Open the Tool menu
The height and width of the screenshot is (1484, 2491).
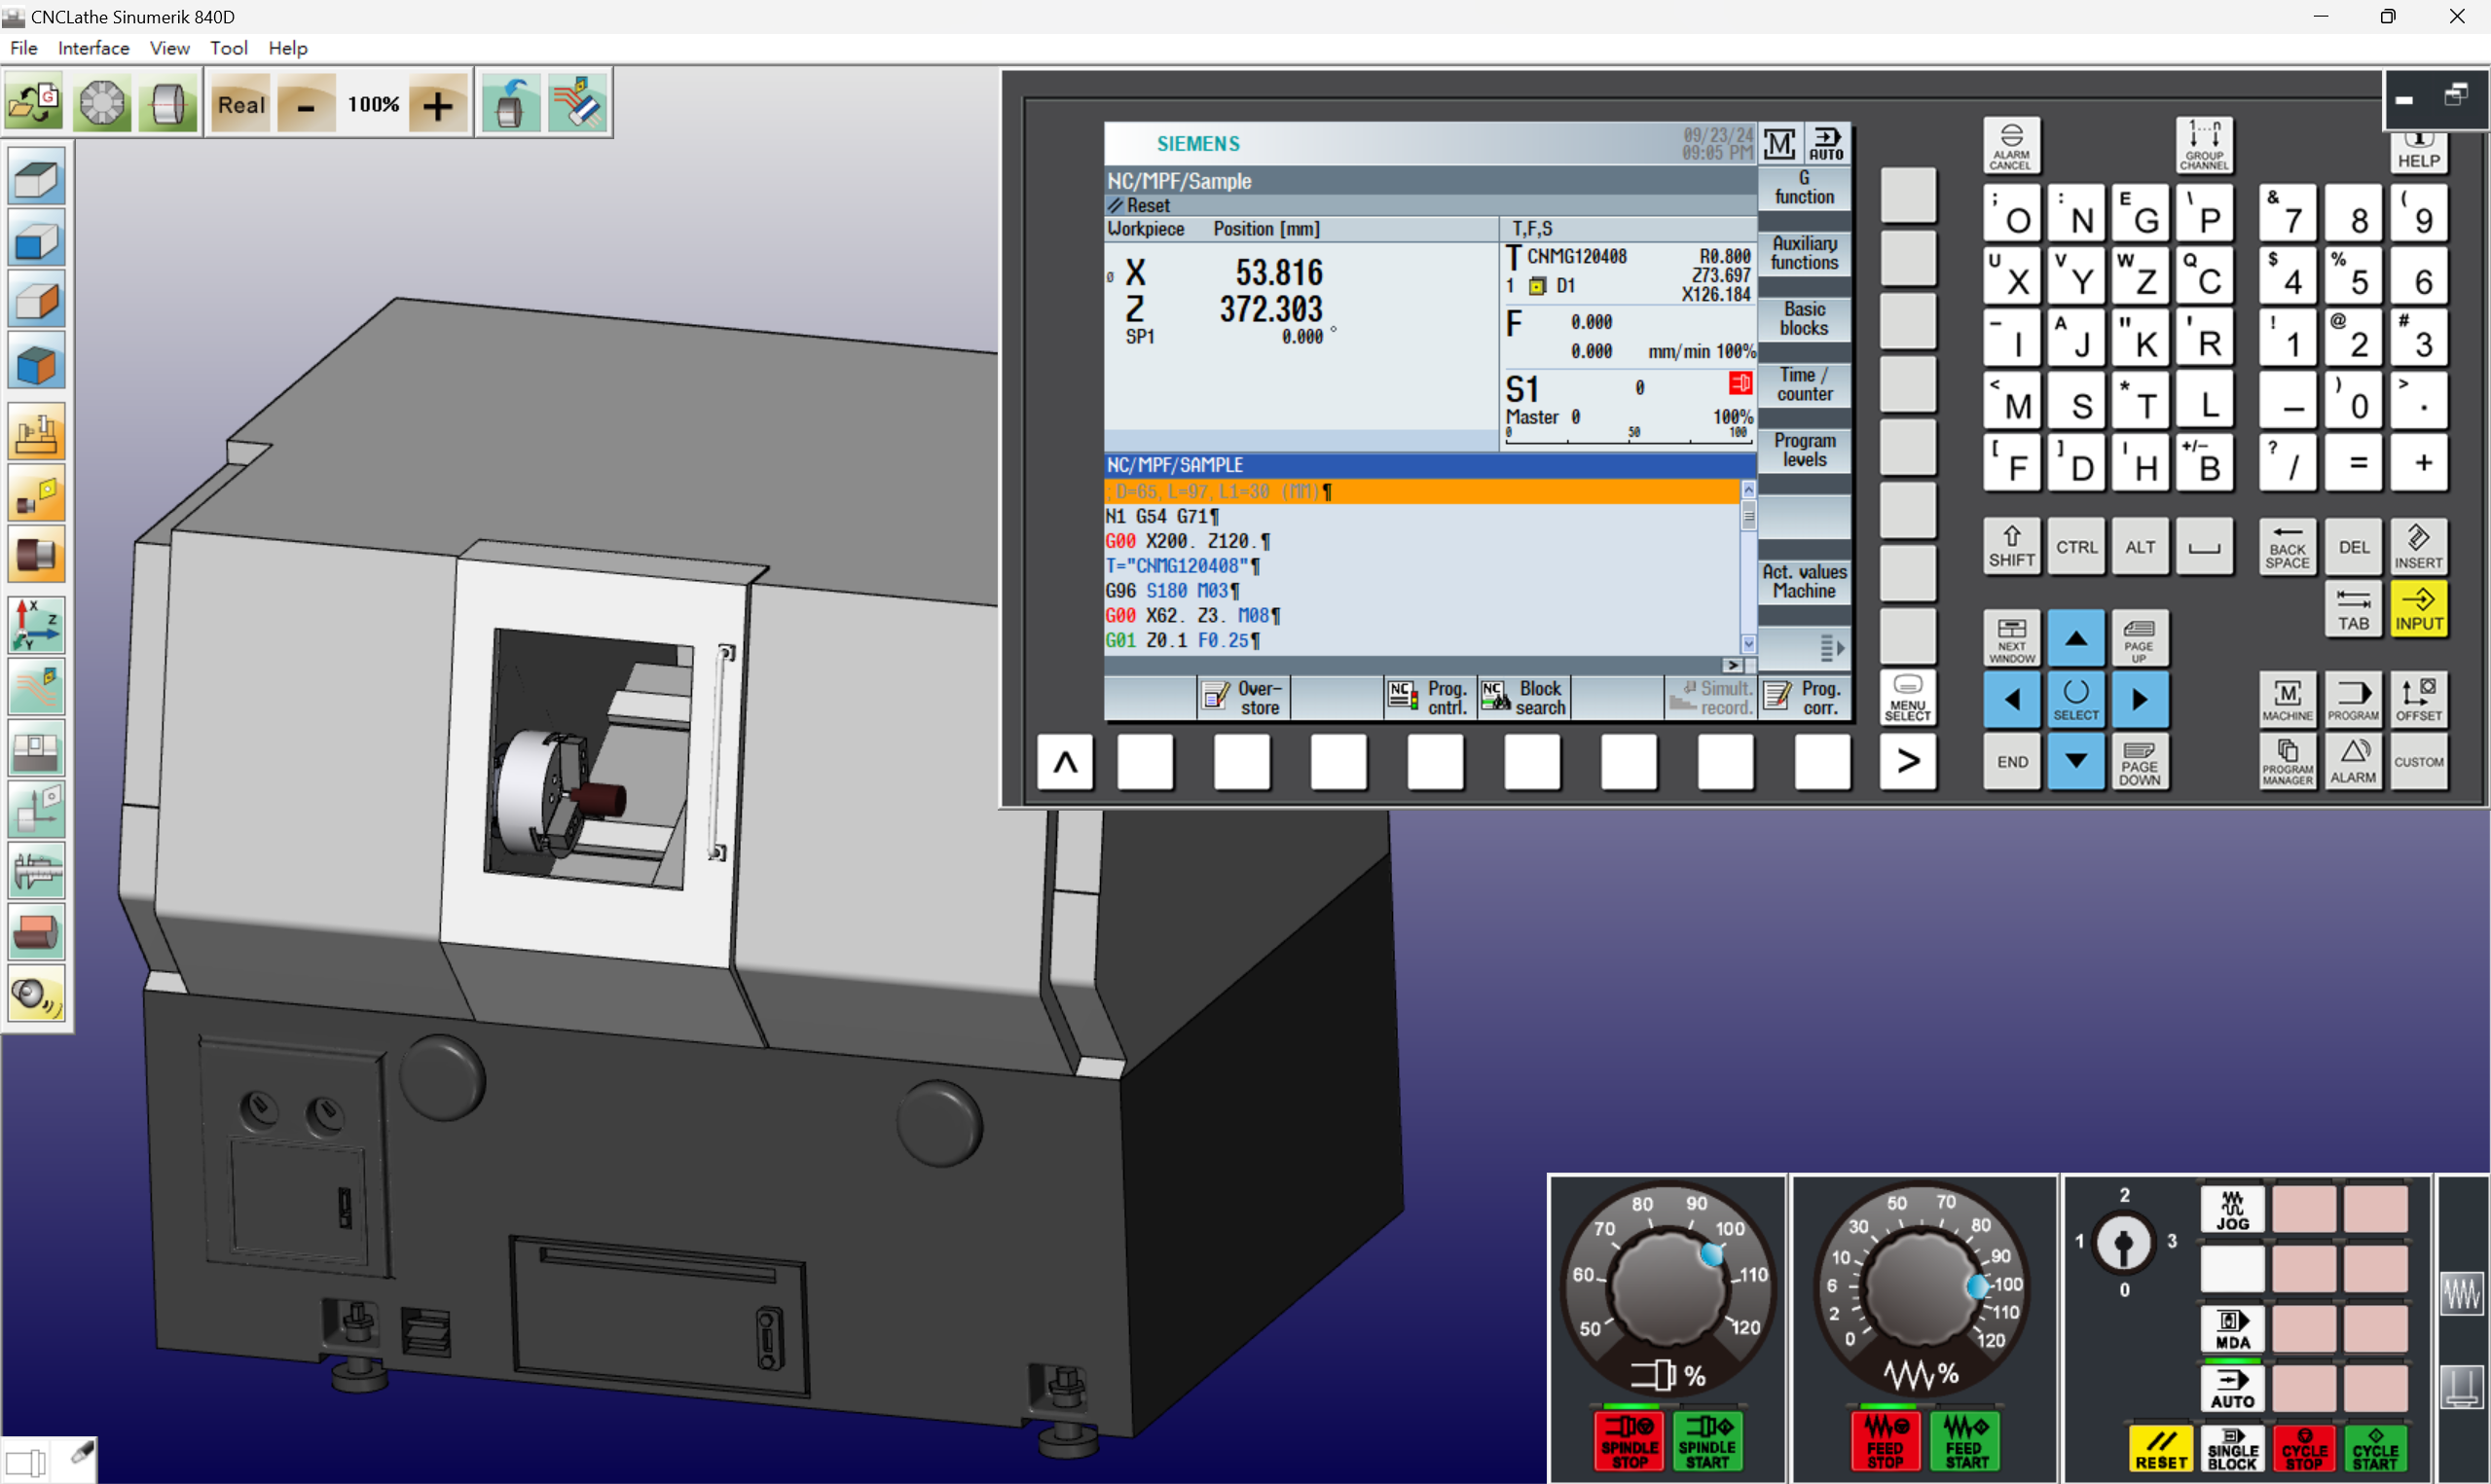(228, 48)
